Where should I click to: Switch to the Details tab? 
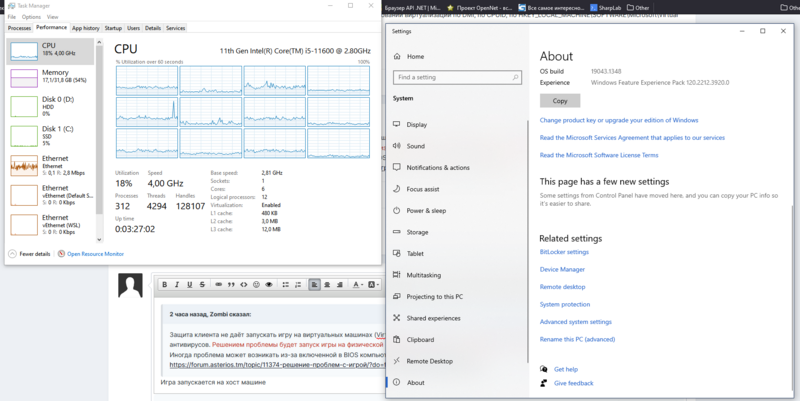coord(153,28)
